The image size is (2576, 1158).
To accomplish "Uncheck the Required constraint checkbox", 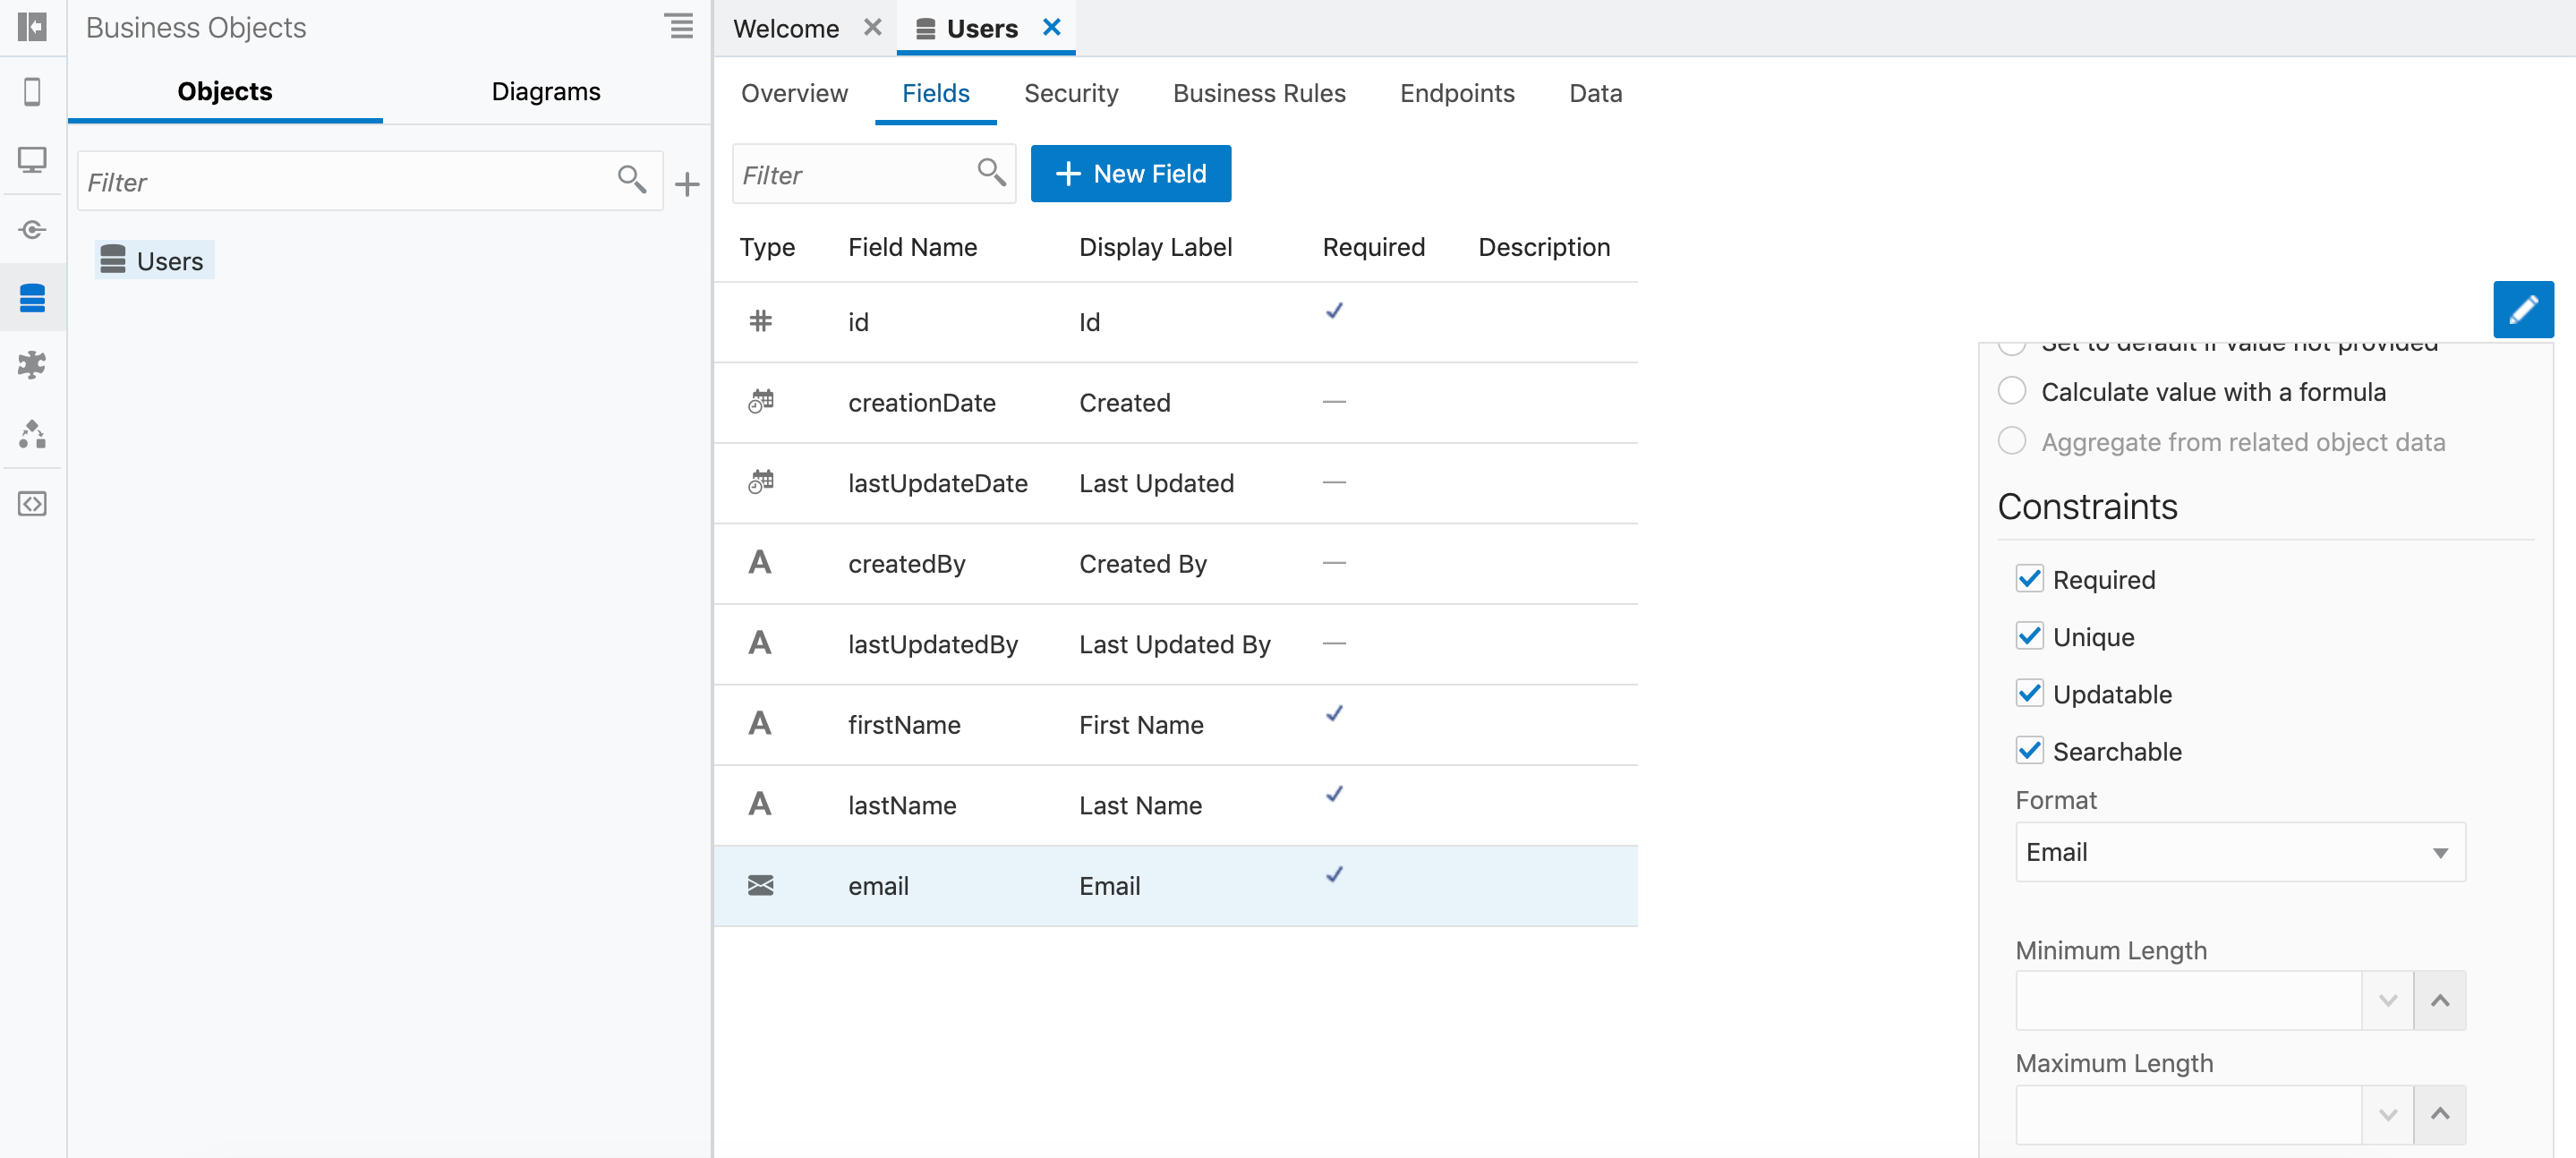I will [x=2028, y=579].
